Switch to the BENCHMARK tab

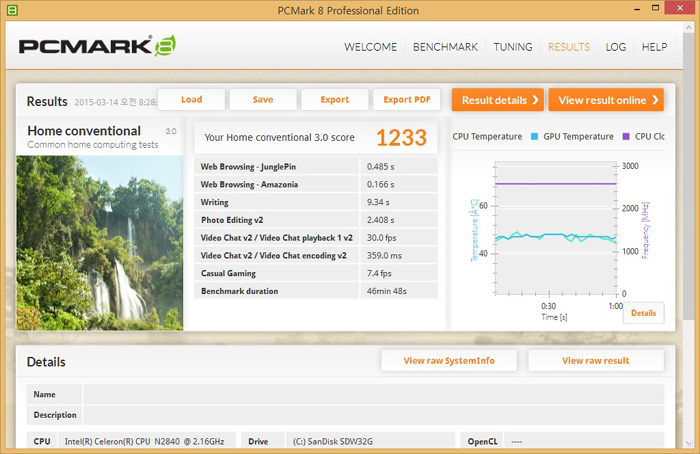[x=445, y=47]
